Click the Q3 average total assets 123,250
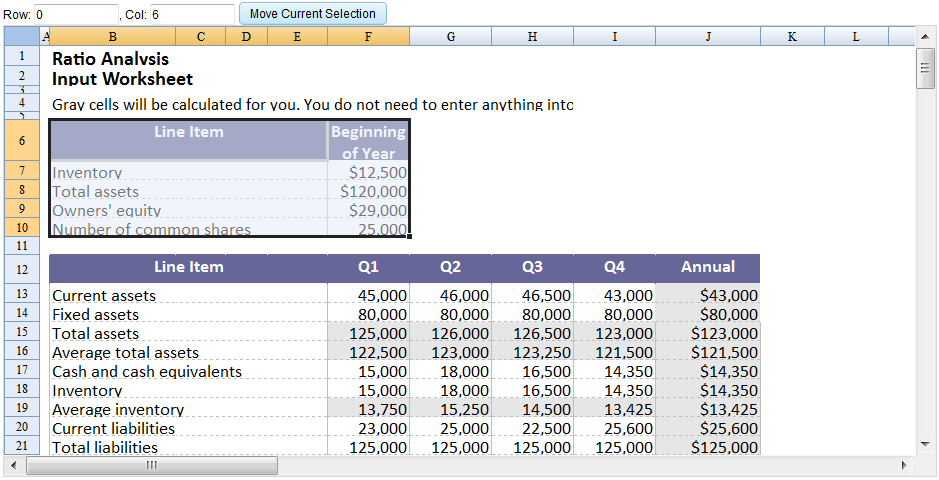 [x=532, y=352]
